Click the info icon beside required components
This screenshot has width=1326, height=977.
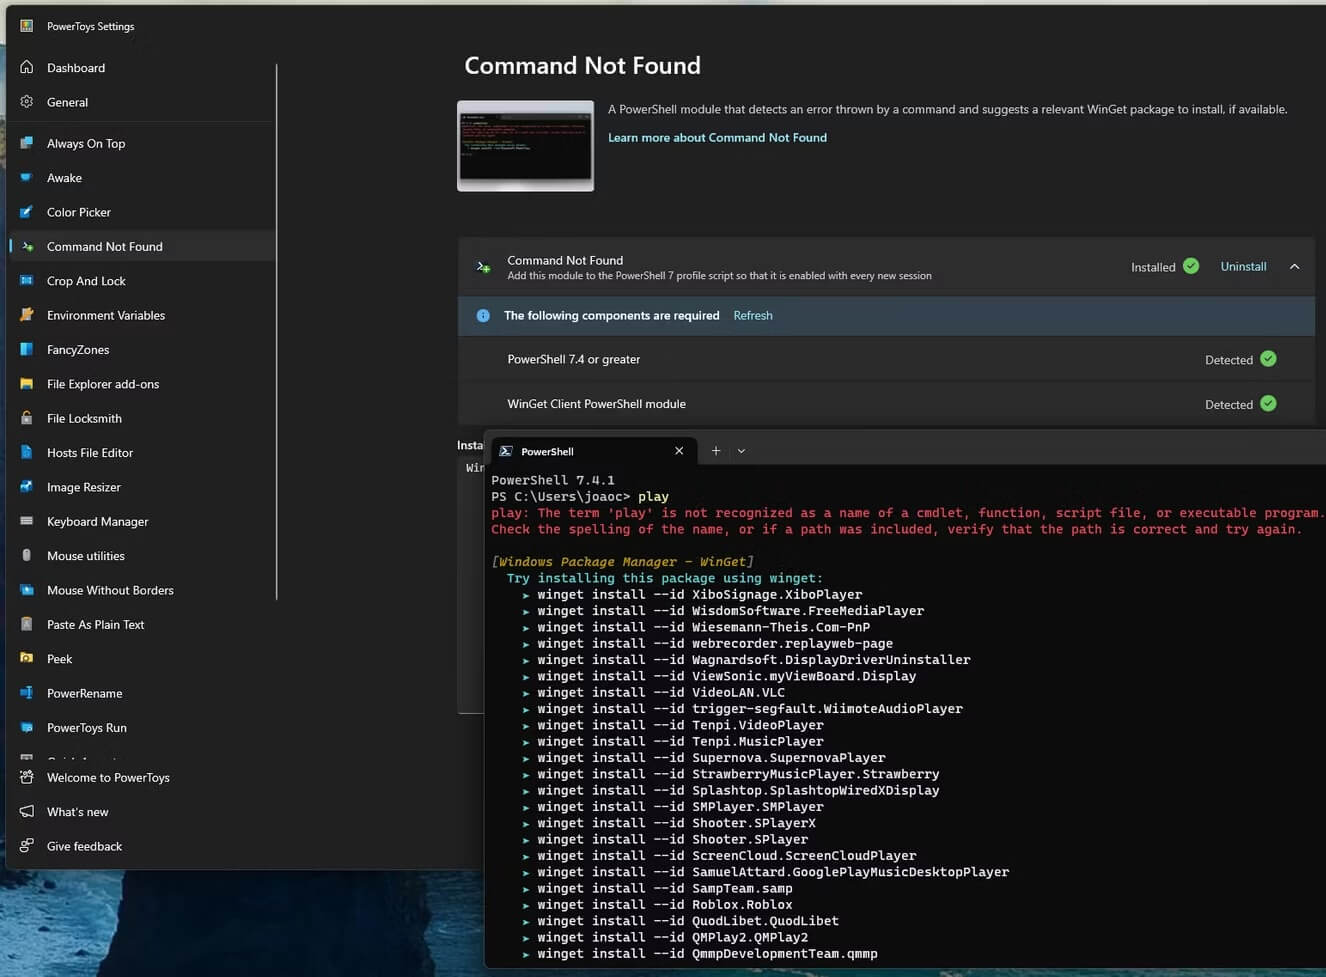tap(483, 315)
